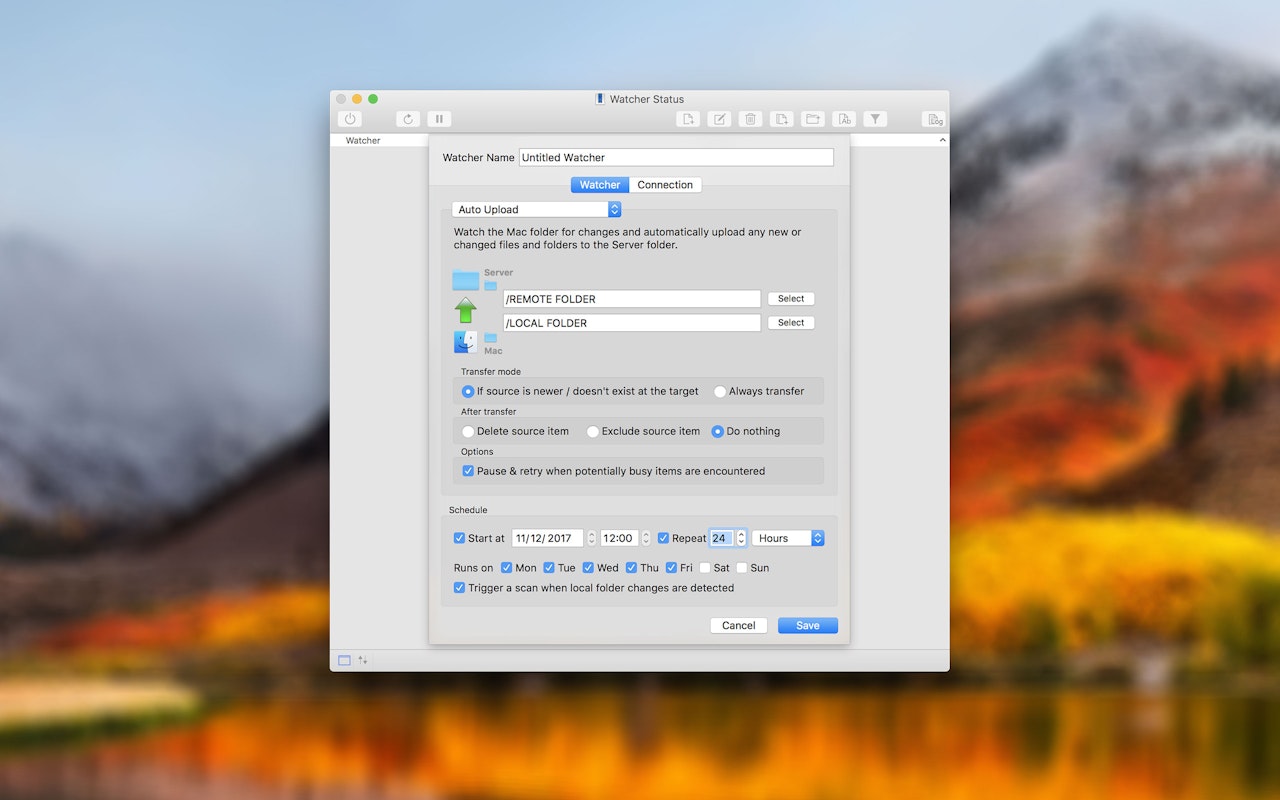
Task: Click the Mac Finder icon
Action: point(465,342)
